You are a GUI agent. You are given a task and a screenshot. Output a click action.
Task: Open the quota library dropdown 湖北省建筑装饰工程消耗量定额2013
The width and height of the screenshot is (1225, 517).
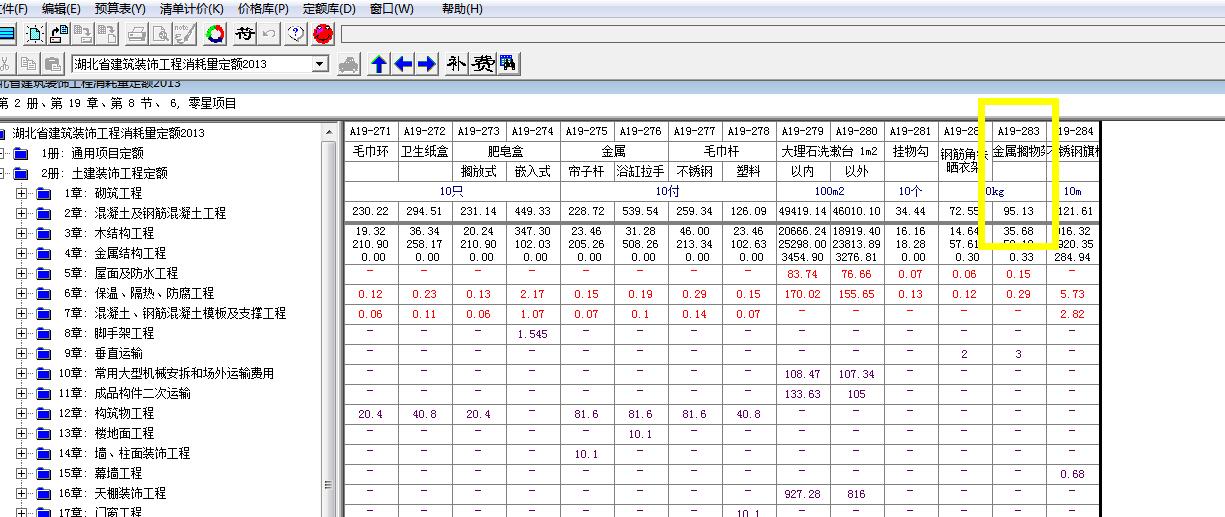(x=320, y=64)
